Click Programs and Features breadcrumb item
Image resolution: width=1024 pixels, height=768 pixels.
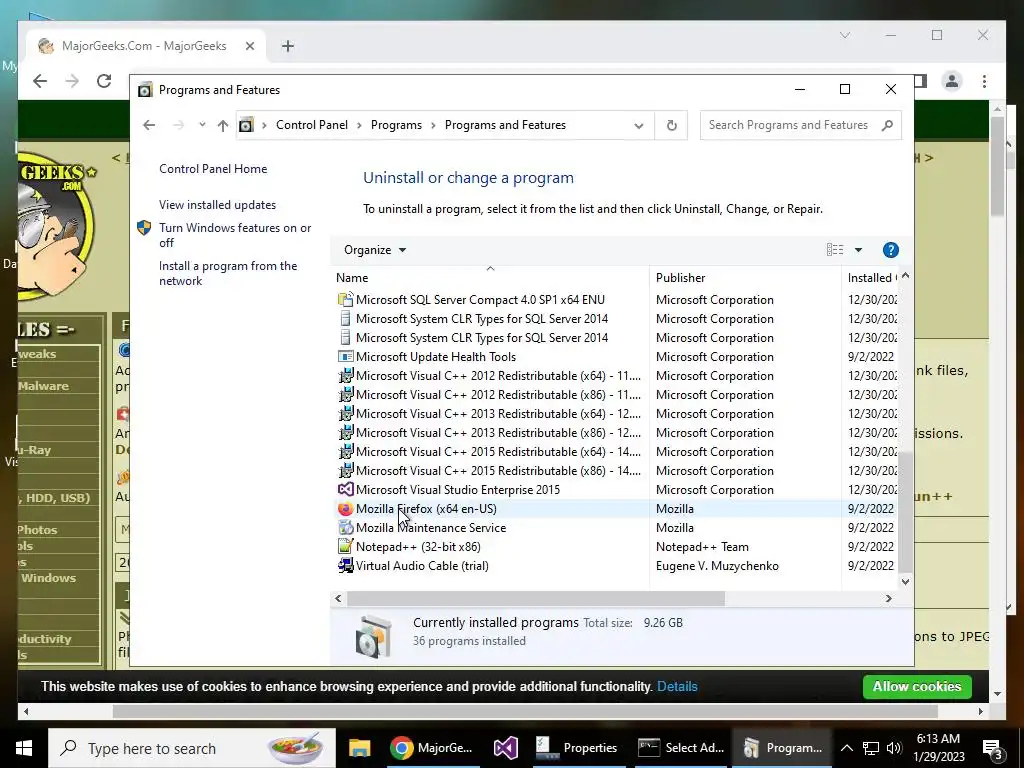tap(505, 125)
